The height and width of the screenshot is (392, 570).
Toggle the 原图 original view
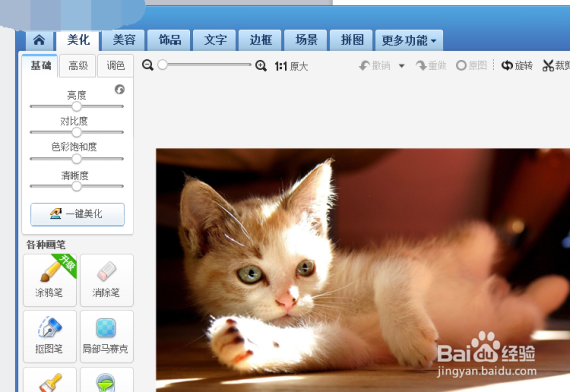tap(471, 66)
